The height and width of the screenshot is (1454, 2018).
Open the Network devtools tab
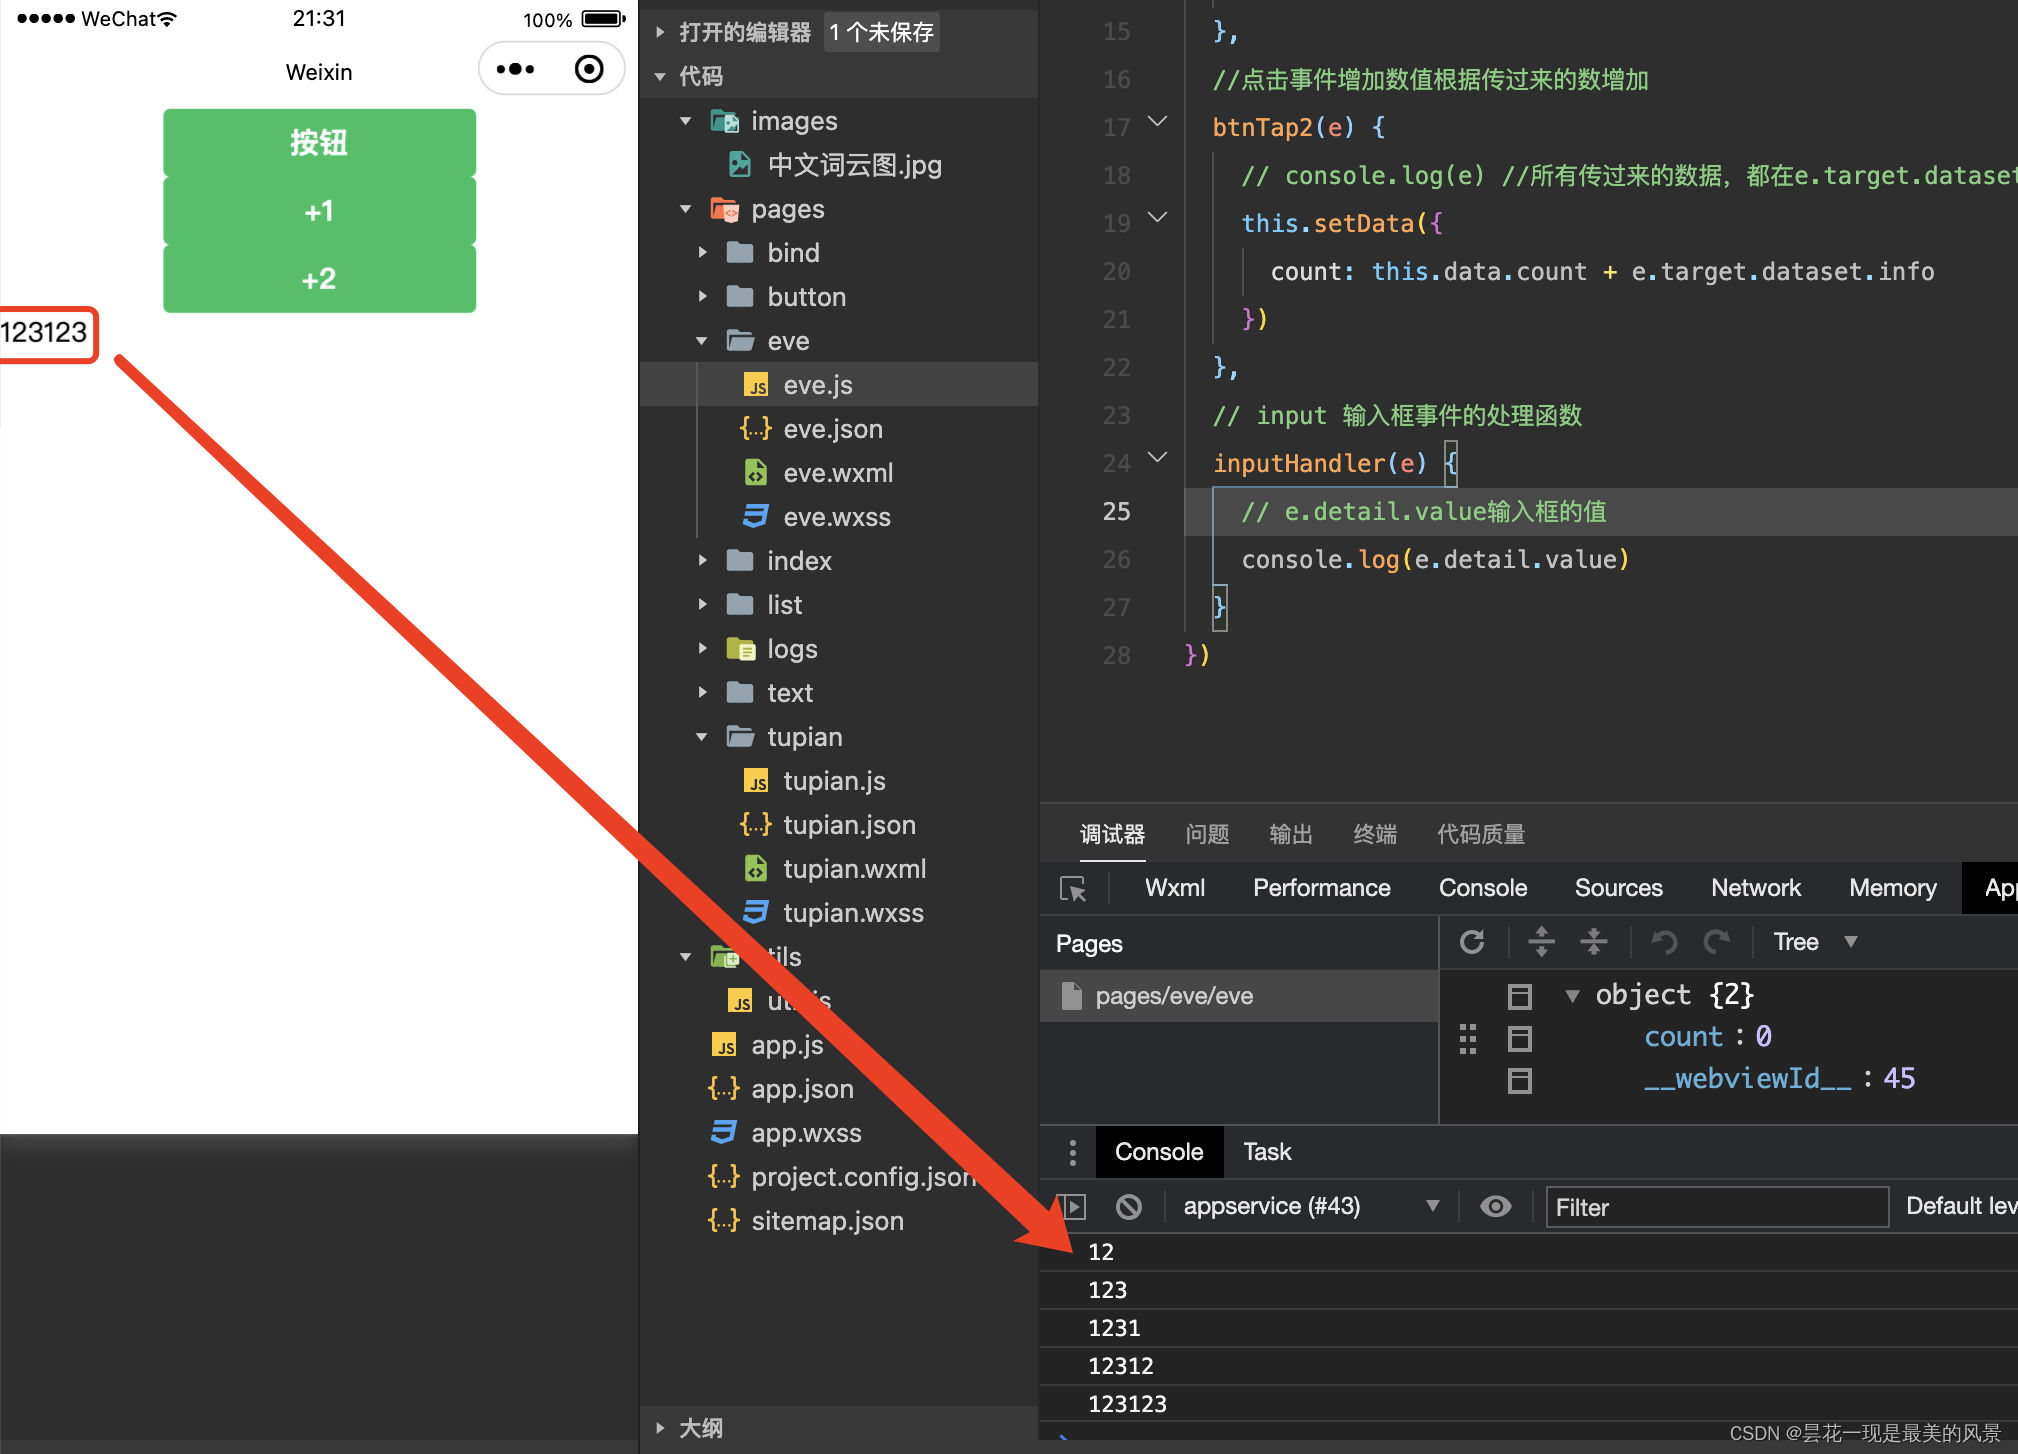coord(1756,888)
